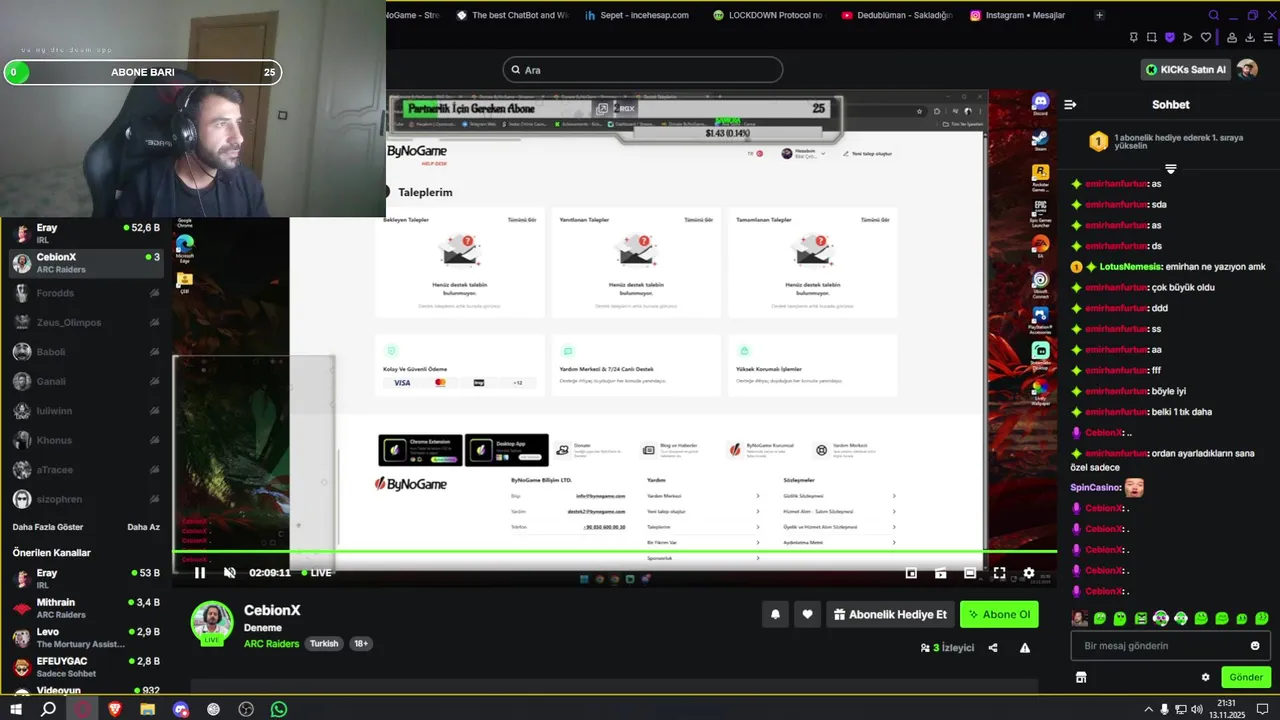This screenshot has height=720, width=1280.
Task: Click the Turkish language tag
Action: pyautogui.click(x=324, y=644)
